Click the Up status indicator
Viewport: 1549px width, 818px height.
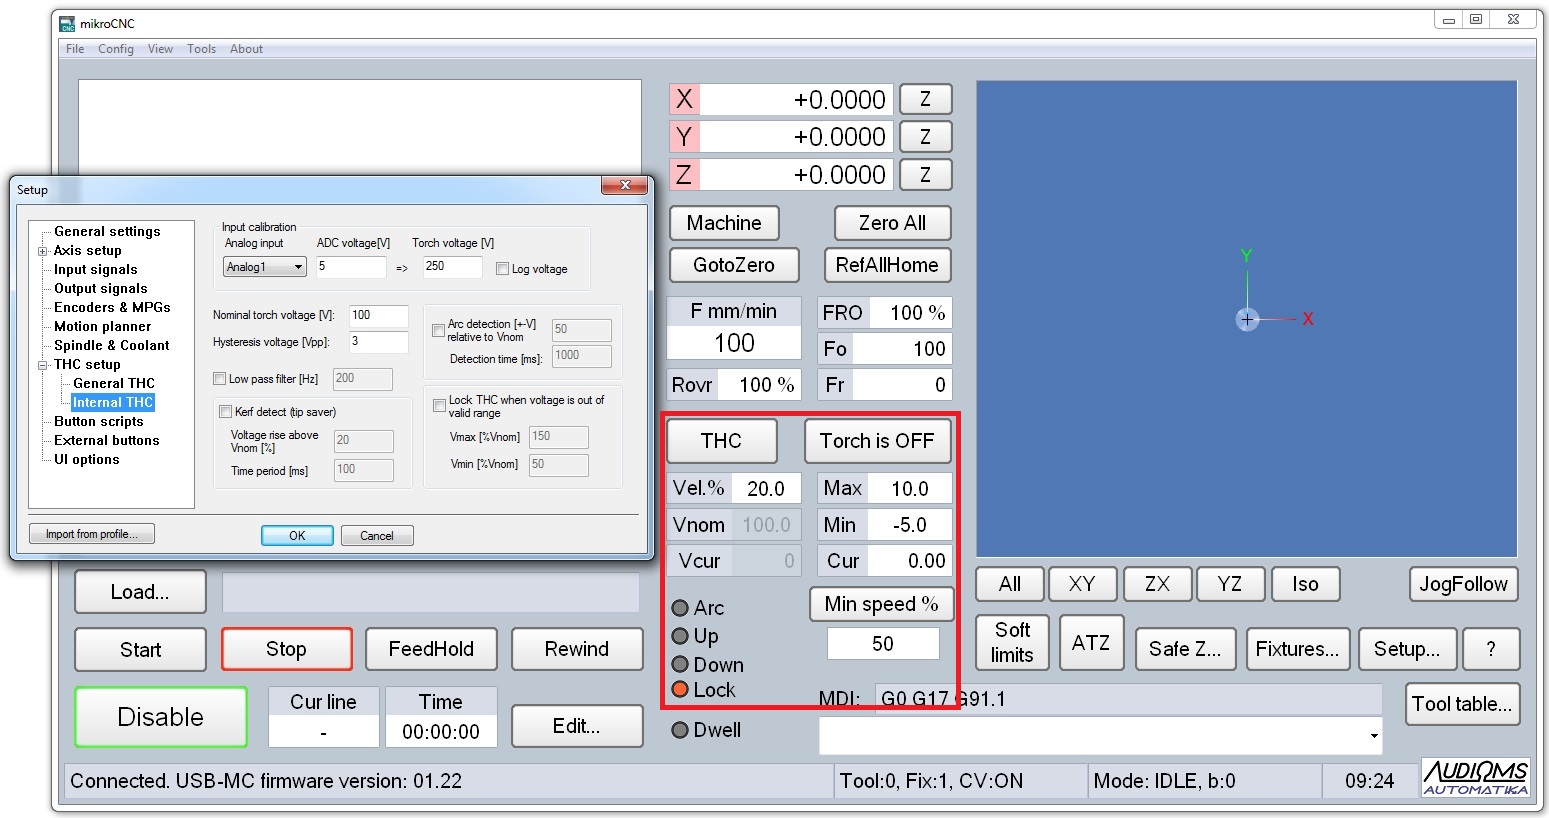[680, 636]
